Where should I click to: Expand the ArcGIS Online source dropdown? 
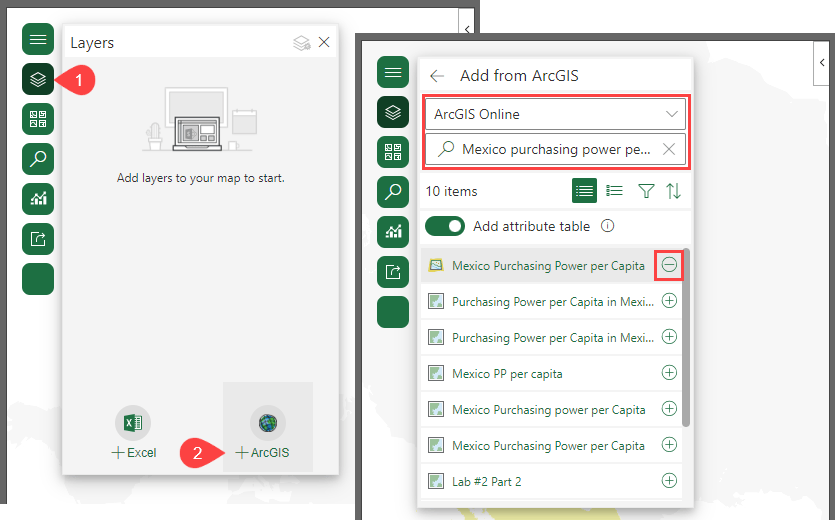pyautogui.click(x=555, y=114)
